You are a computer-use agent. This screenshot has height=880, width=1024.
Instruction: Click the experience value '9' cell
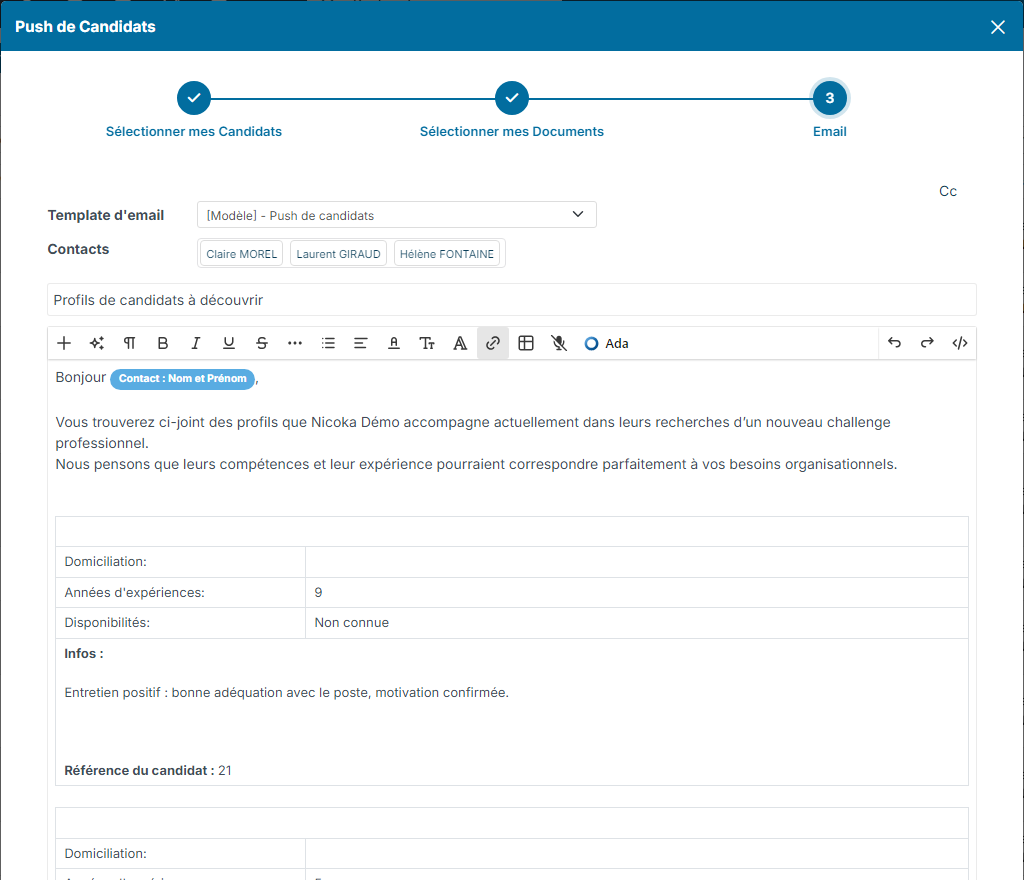tap(637, 592)
